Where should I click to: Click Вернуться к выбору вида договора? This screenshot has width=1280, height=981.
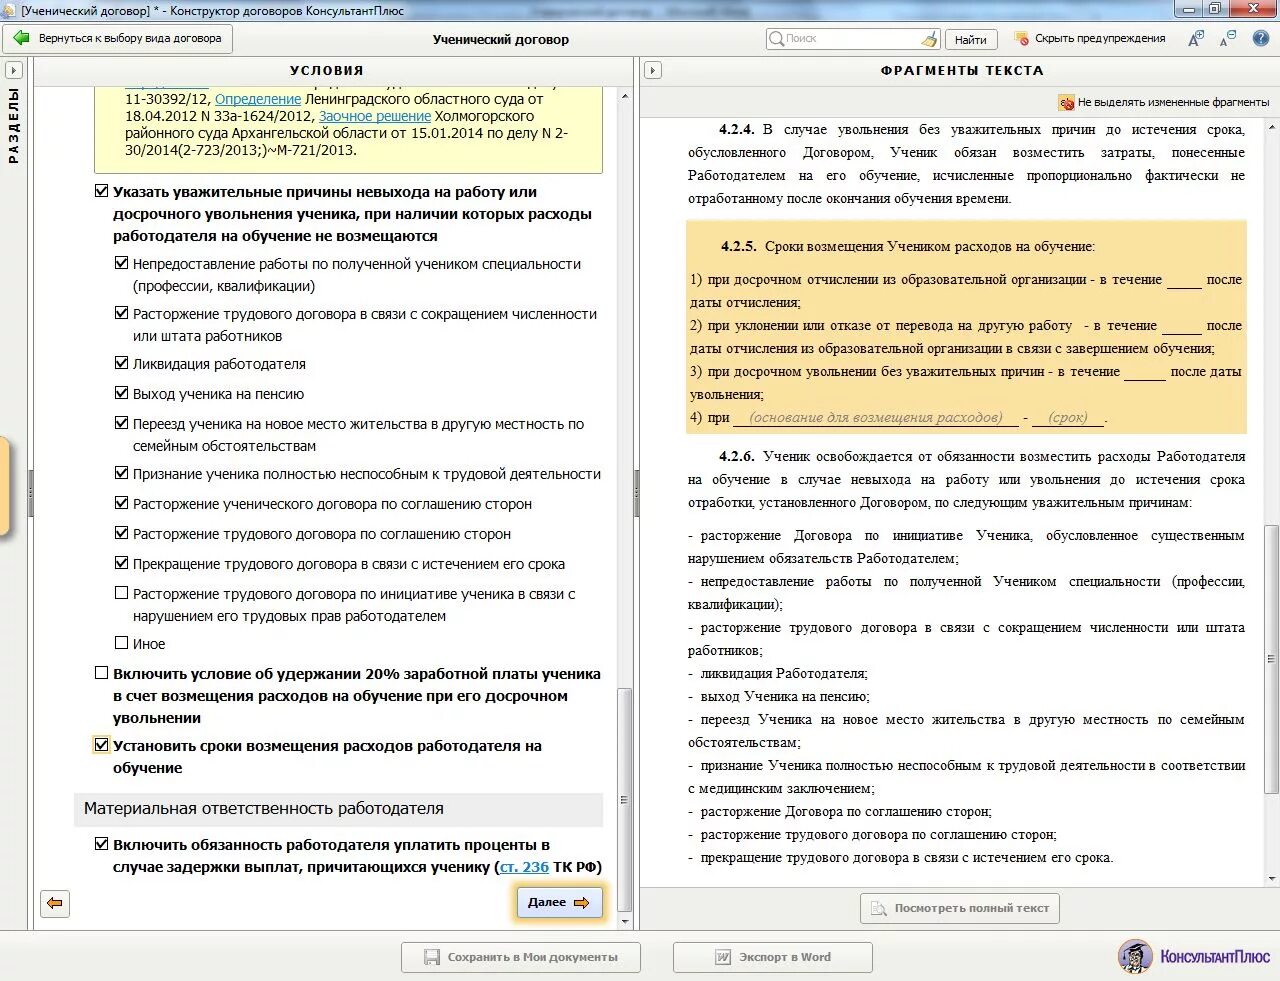[x=119, y=39]
